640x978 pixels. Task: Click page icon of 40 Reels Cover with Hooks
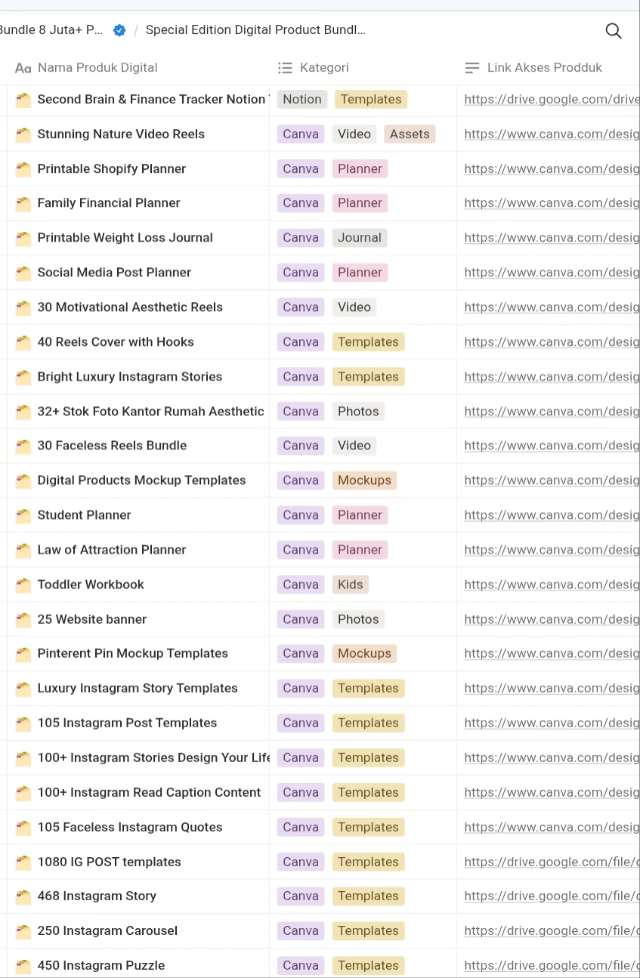[x=23, y=342]
